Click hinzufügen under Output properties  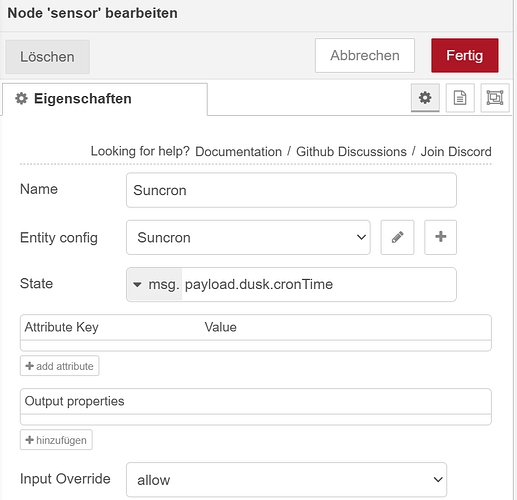click(x=56, y=440)
